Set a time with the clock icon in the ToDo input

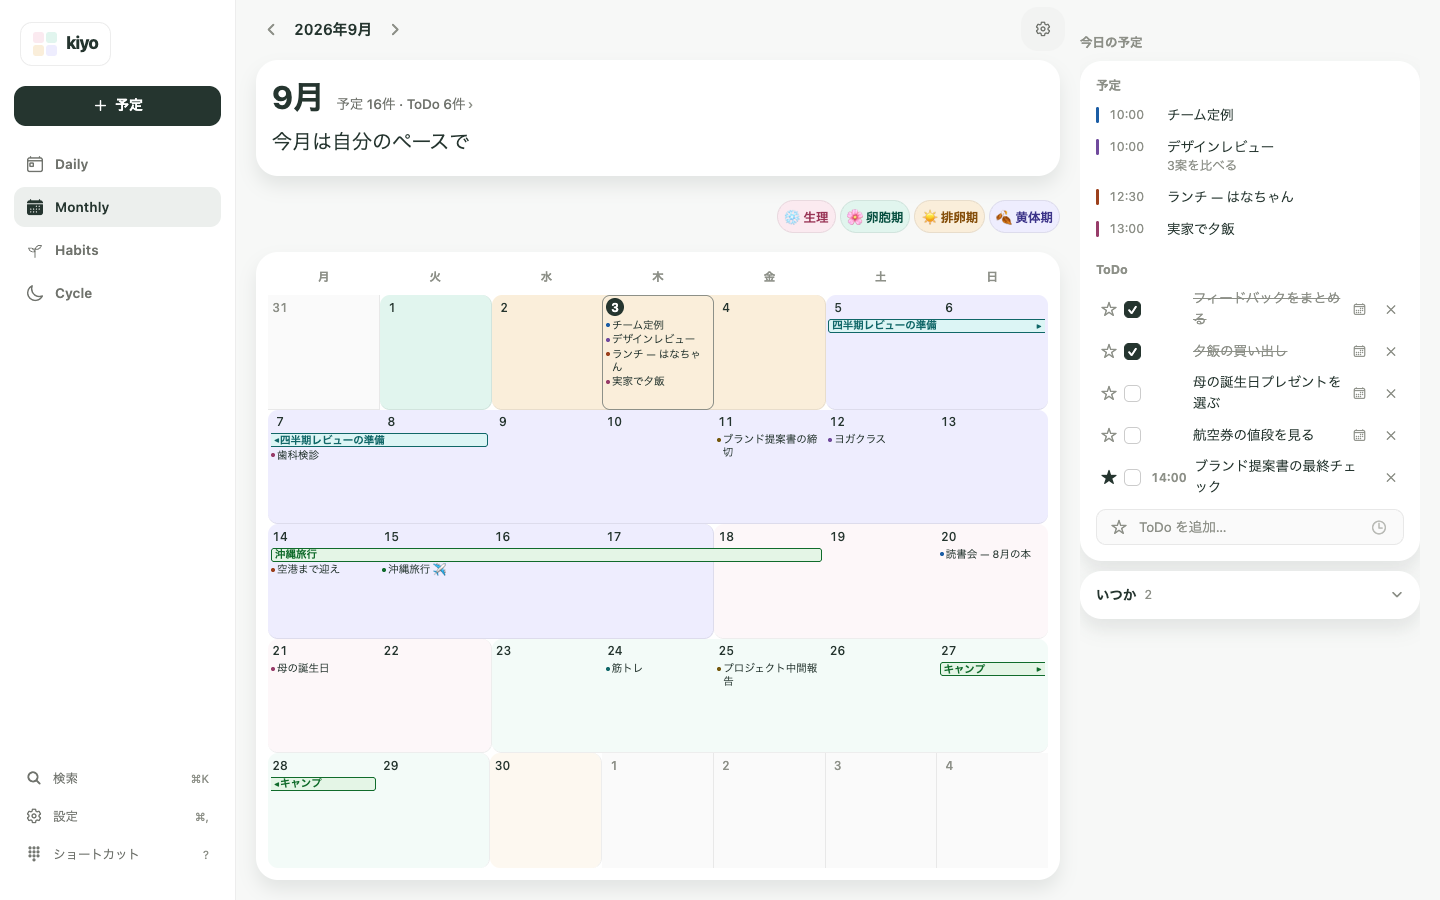tap(1379, 527)
